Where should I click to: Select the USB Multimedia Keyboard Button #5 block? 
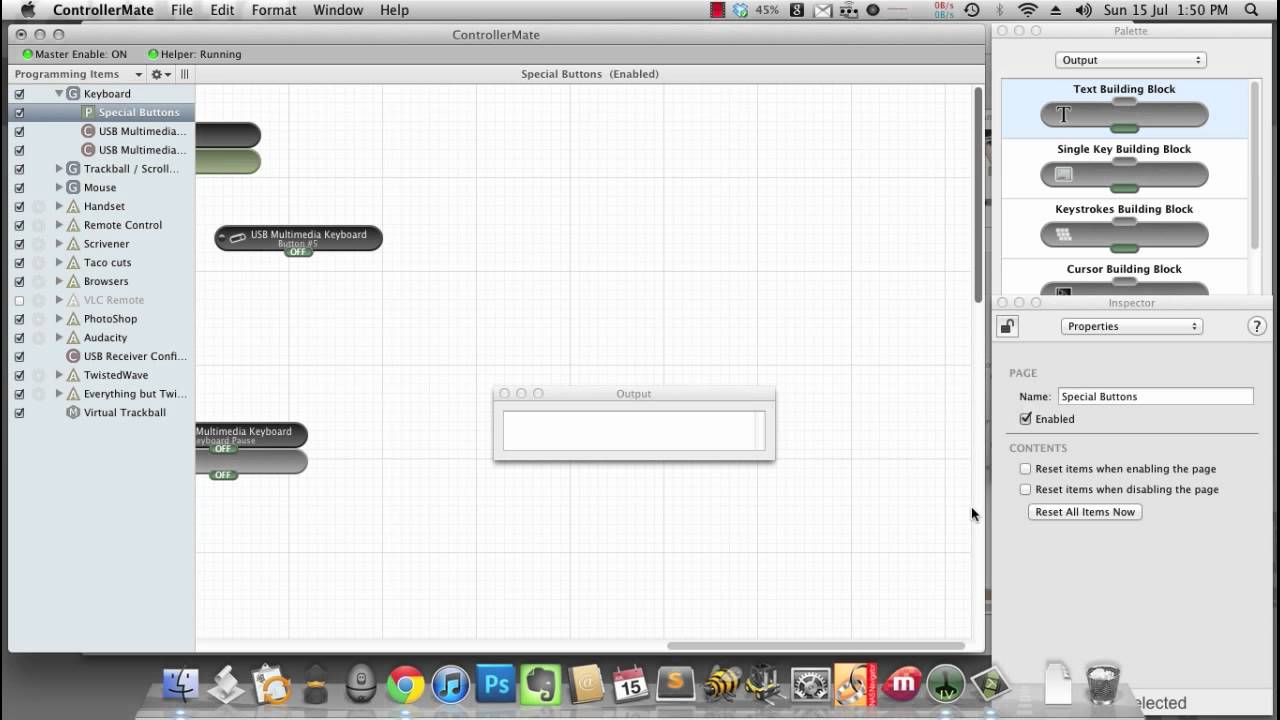click(x=298, y=238)
